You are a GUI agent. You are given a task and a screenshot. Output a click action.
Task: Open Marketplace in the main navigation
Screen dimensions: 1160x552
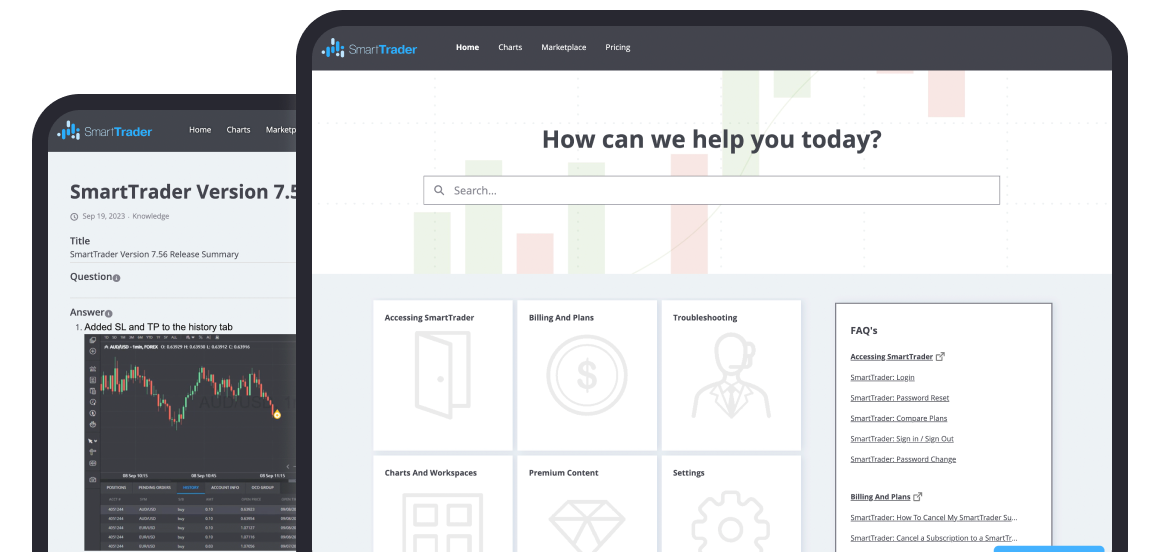(563, 48)
